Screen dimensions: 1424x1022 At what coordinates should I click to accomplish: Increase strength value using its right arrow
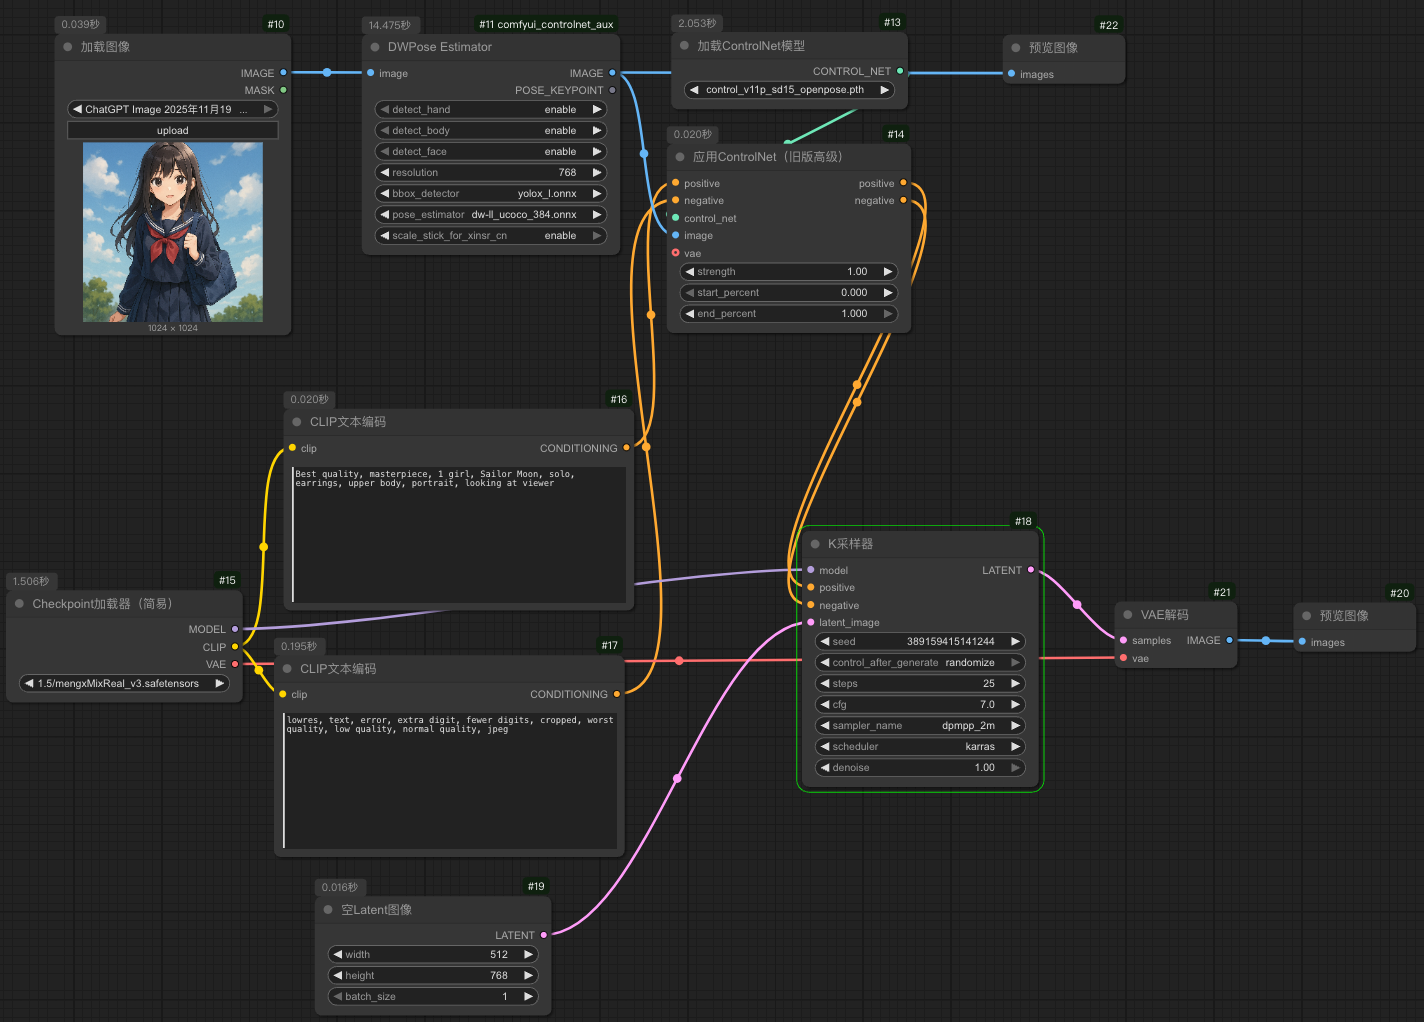(887, 271)
